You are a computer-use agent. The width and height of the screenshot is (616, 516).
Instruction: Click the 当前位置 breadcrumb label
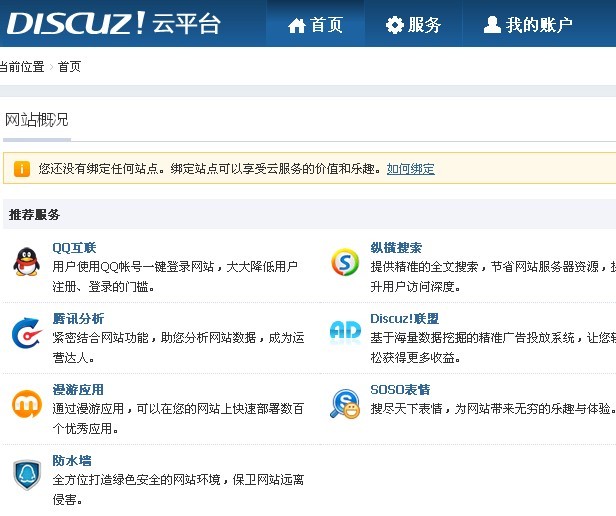click(22, 67)
